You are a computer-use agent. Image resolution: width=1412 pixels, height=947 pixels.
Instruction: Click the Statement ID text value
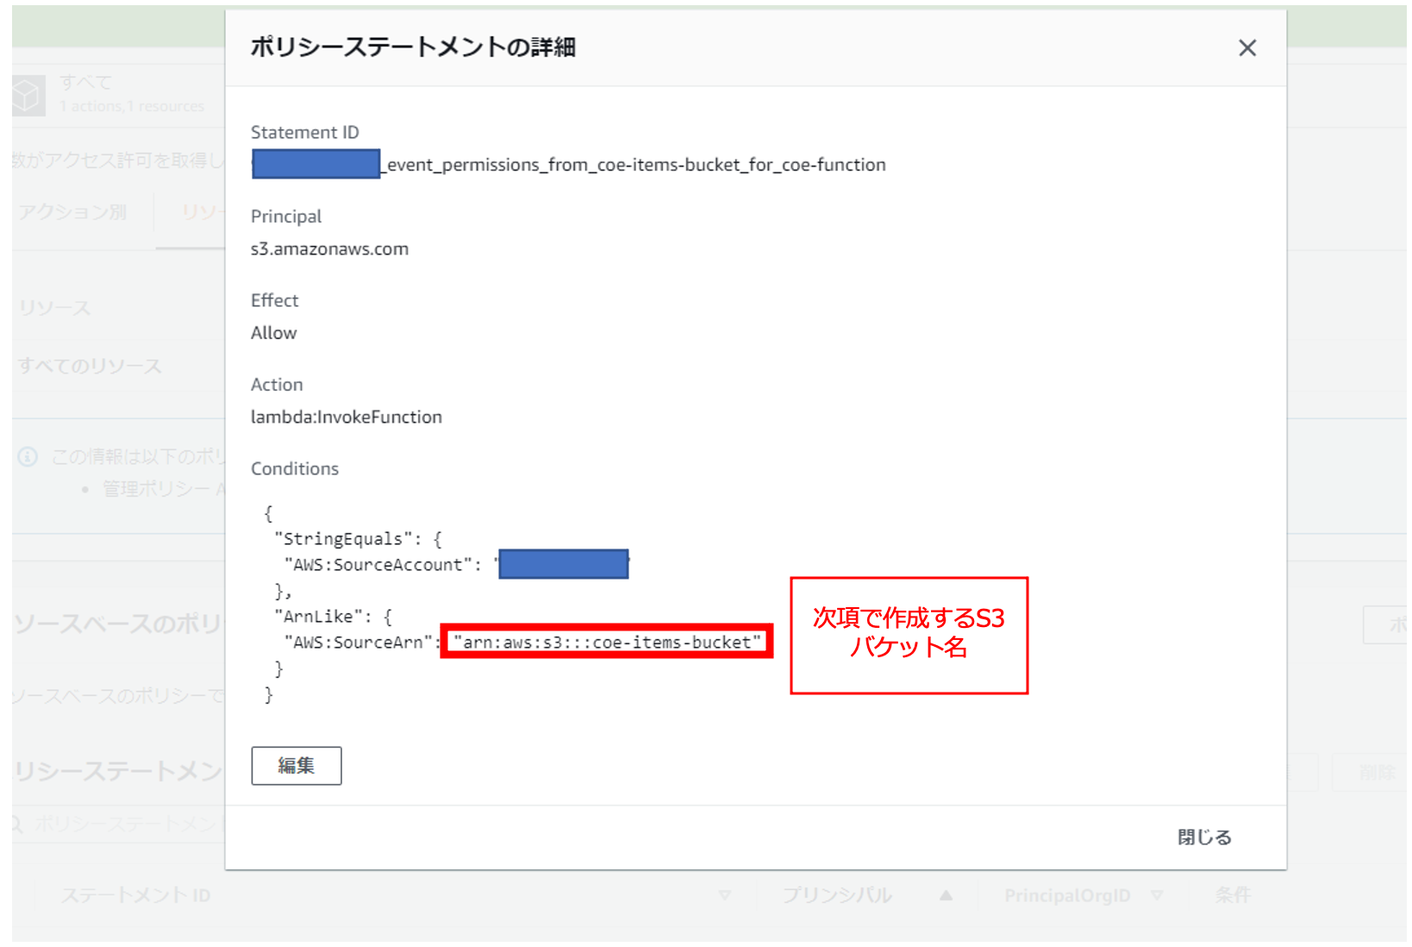(636, 165)
